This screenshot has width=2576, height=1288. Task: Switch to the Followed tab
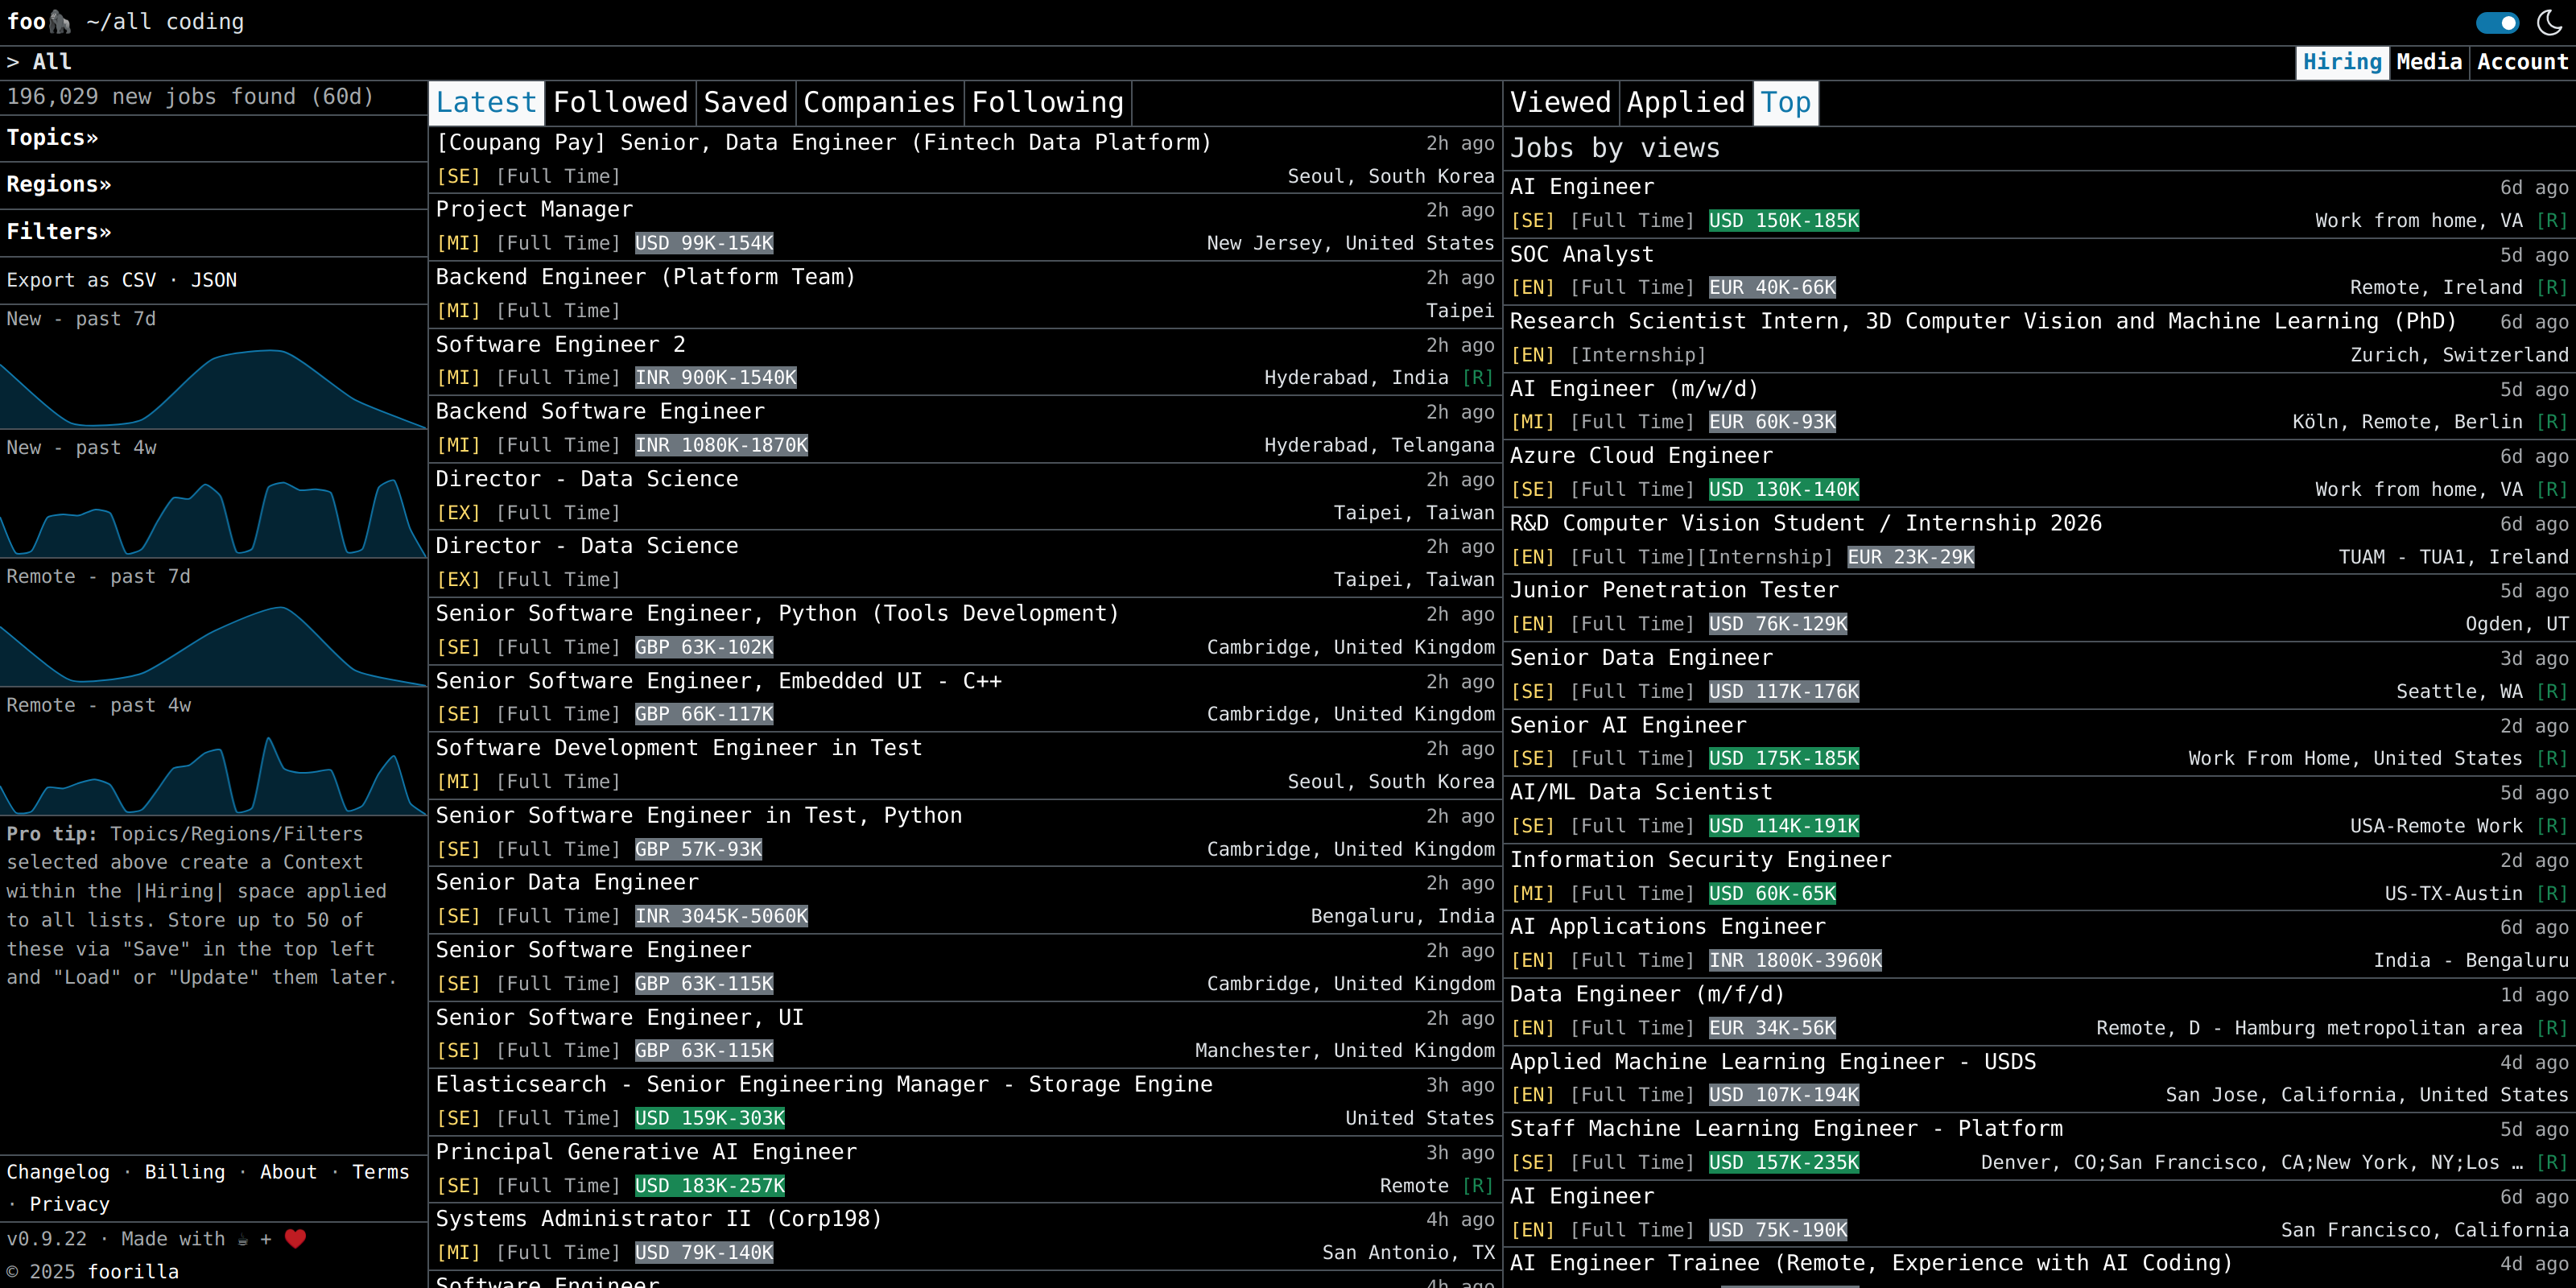(620, 102)
